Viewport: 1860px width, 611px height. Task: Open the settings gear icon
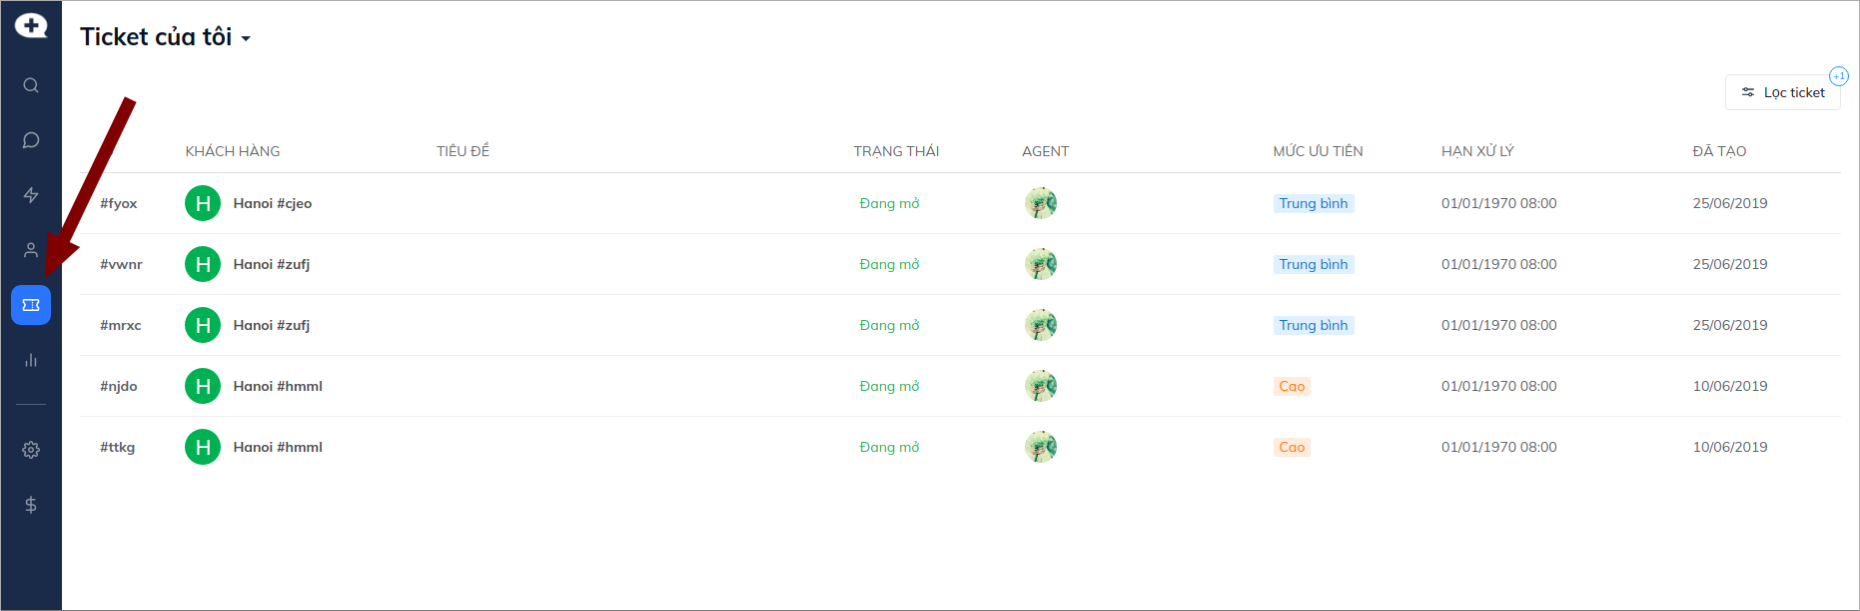[31, 450]
